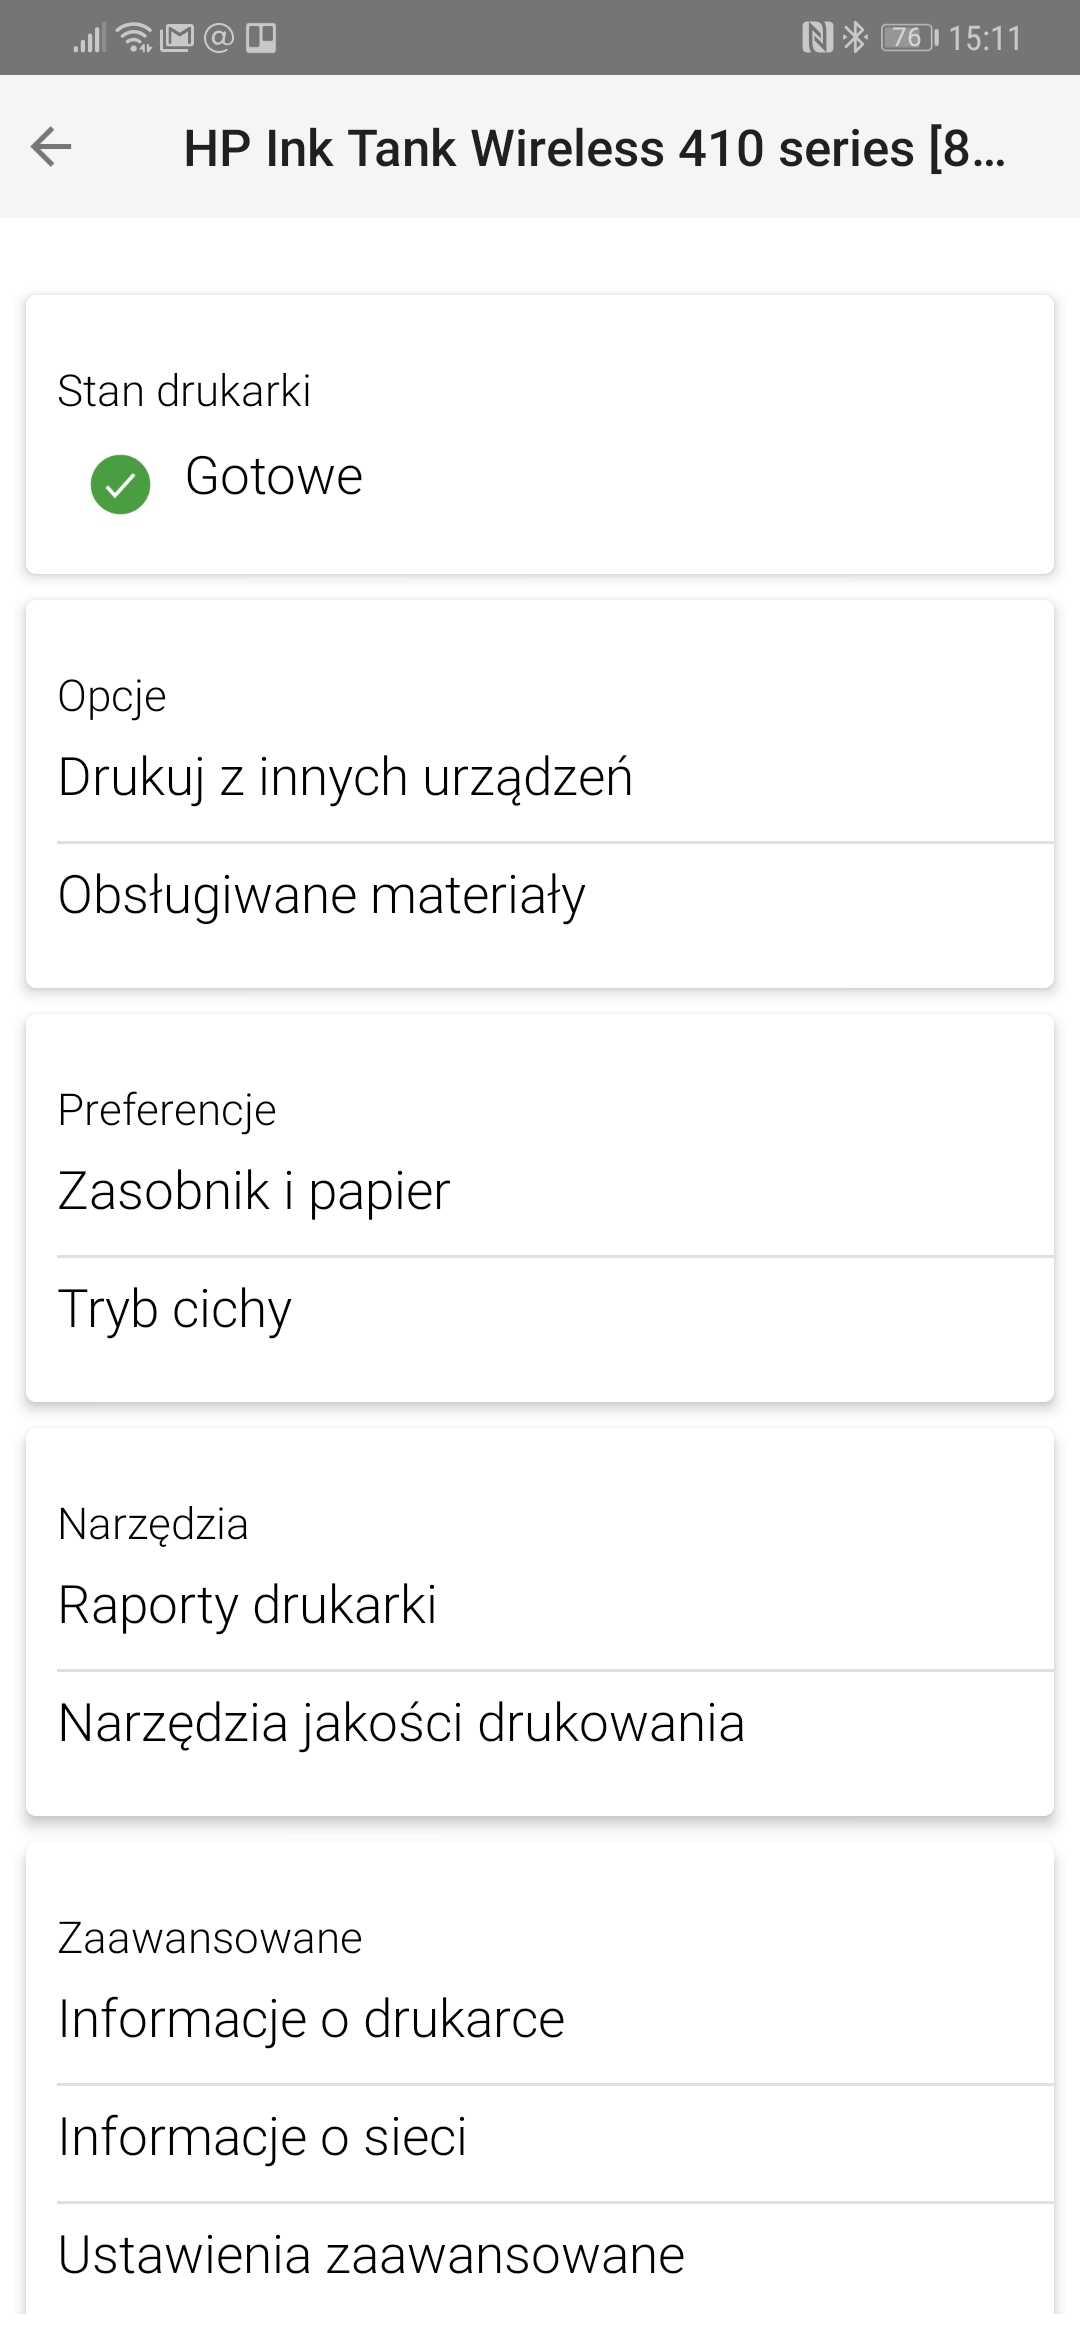Screen dimensions: 1080x2340
Task: Open Ustawienia zaawansowane
Action: coord(540,2255)
